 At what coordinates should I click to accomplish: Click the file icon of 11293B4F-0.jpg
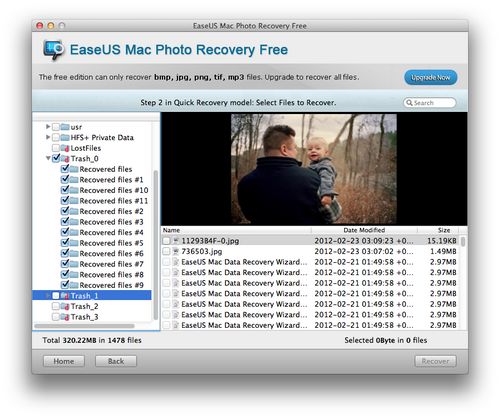pyautogui.click(x=176, y=241)
